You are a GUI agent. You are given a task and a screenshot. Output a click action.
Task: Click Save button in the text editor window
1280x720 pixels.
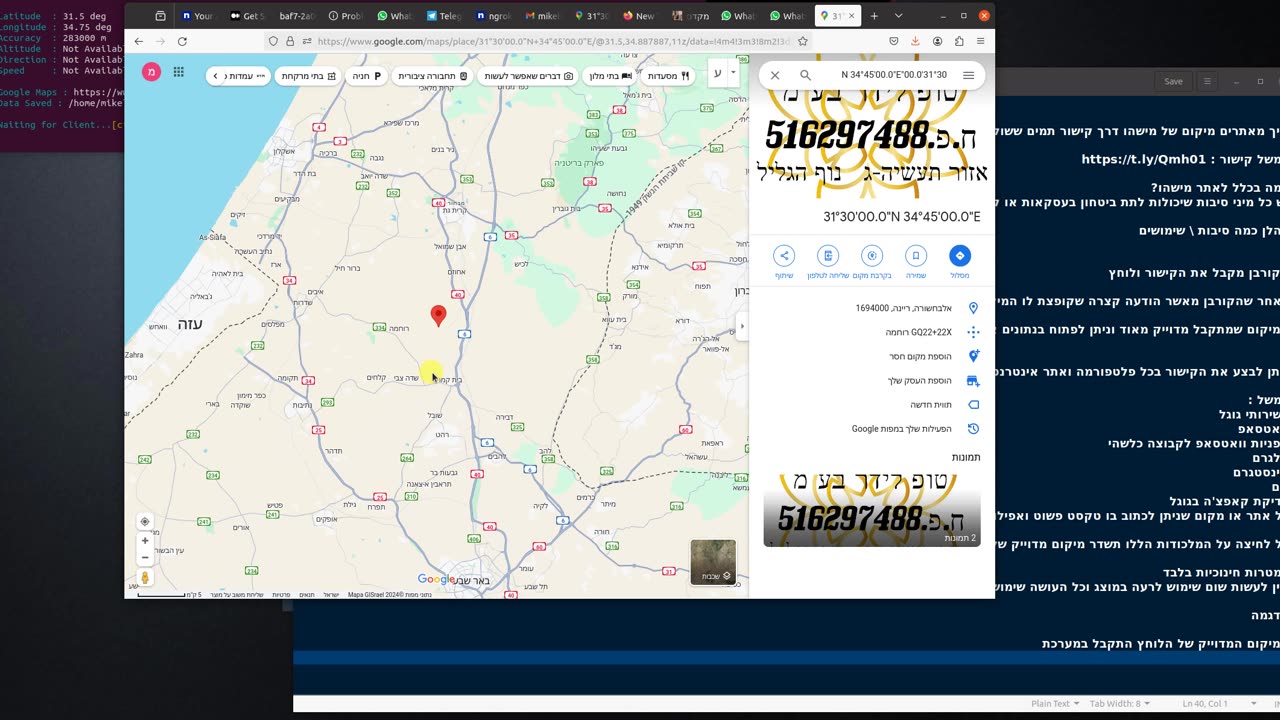pos(1173,81)
